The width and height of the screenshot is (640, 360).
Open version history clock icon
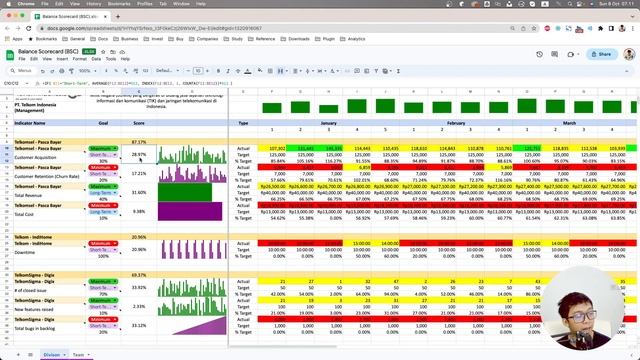(539, 54)
